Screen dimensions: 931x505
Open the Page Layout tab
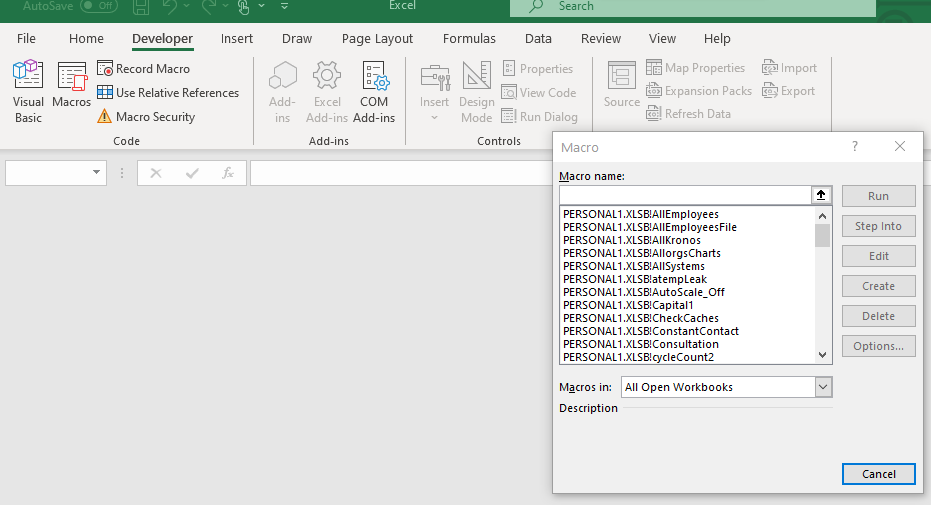click(x=377, y=39)
